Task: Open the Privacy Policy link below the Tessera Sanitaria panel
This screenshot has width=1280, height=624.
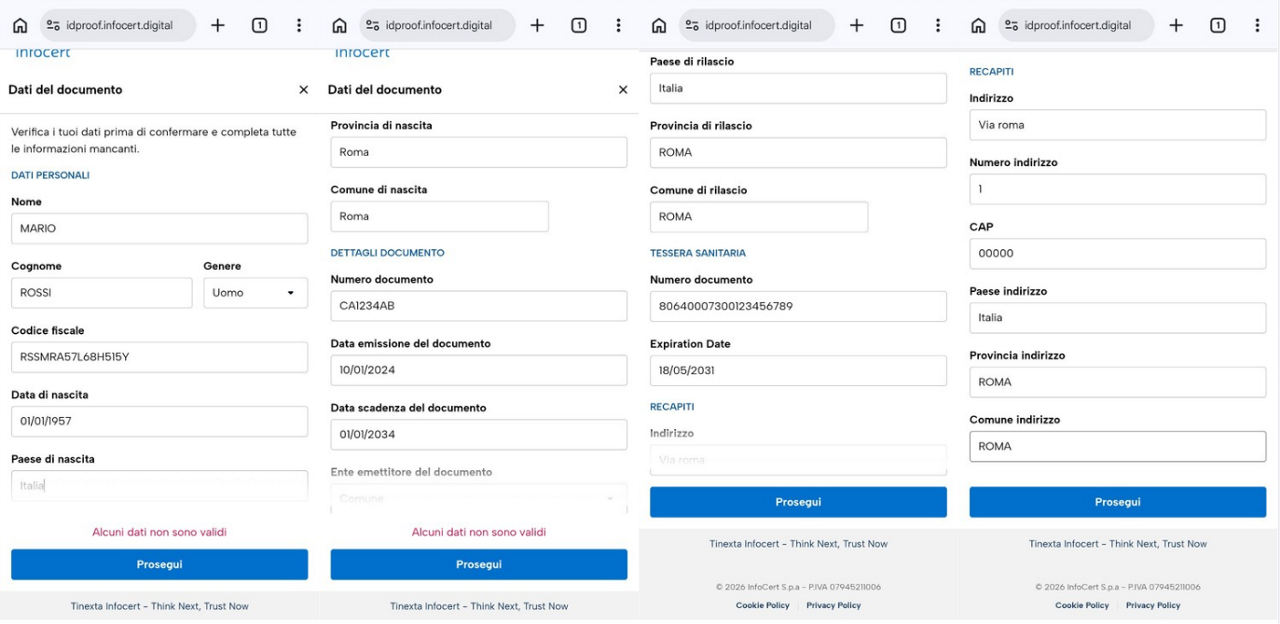Action: pyautogui.click(x=834, y=605)
